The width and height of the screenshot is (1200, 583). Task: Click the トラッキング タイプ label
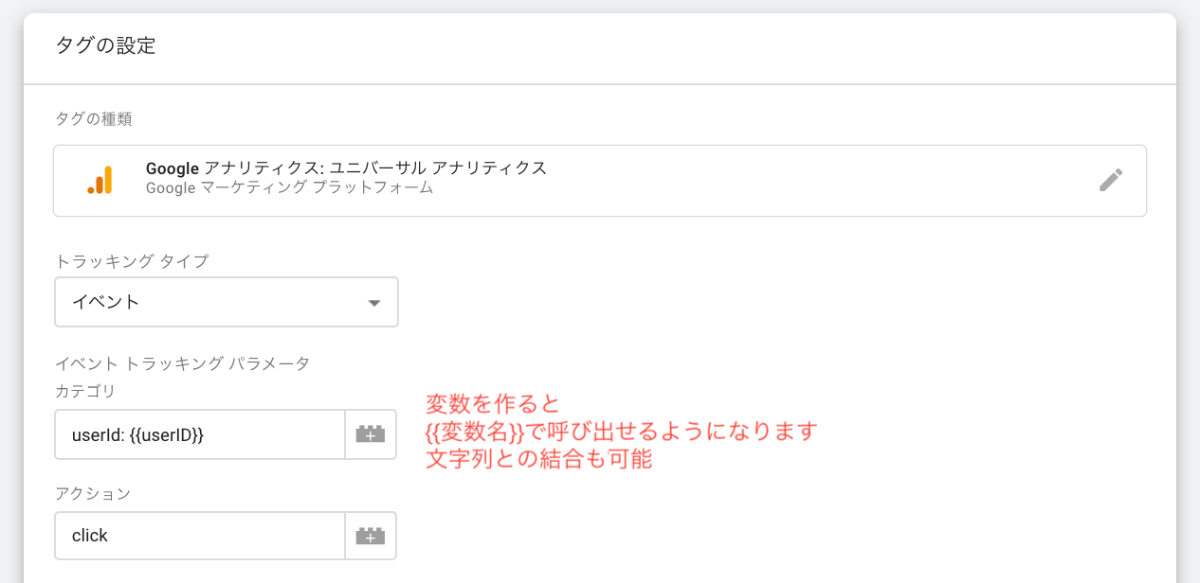132,261
